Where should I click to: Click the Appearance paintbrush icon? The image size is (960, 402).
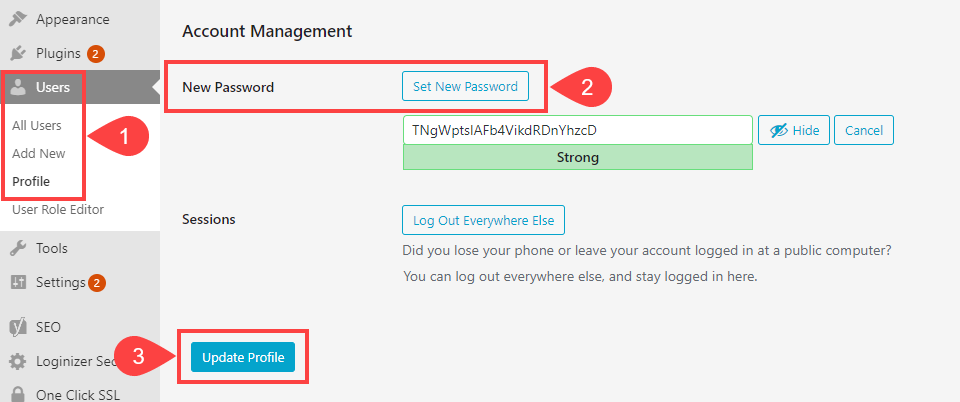(x=18, y=19)
